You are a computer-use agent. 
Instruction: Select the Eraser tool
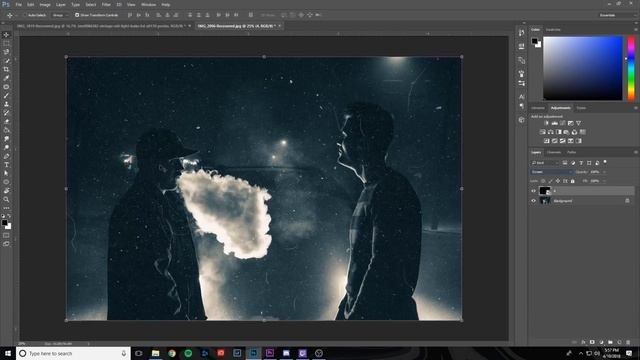pyautogui.click(x=6, y=122)
